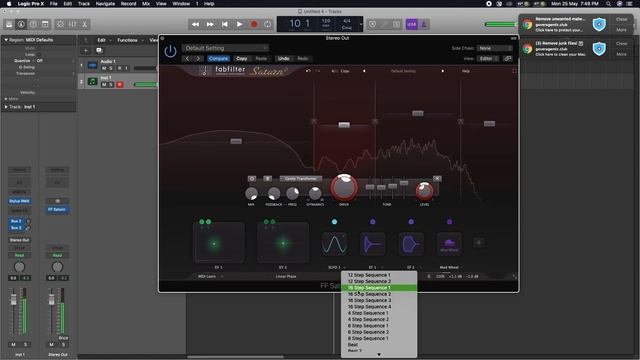The height and width of the screenshot is (360, 640).
Task: Select the EF 1 envelope follower icon
Action: click(372, 244)
